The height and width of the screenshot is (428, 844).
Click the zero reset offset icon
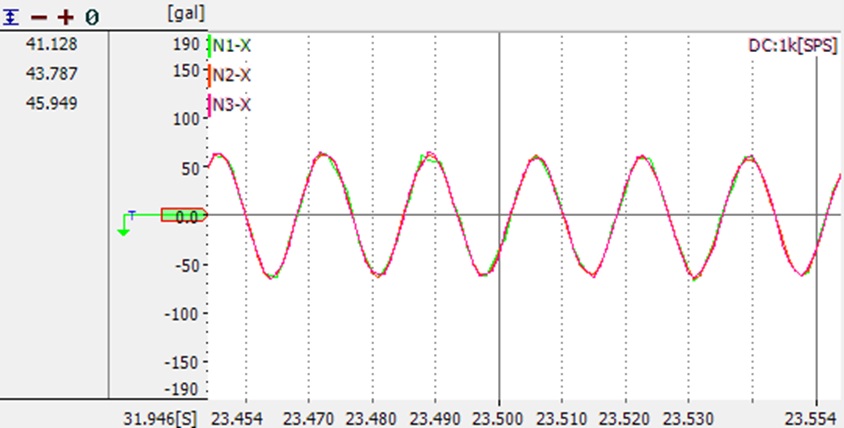point(91,18)
